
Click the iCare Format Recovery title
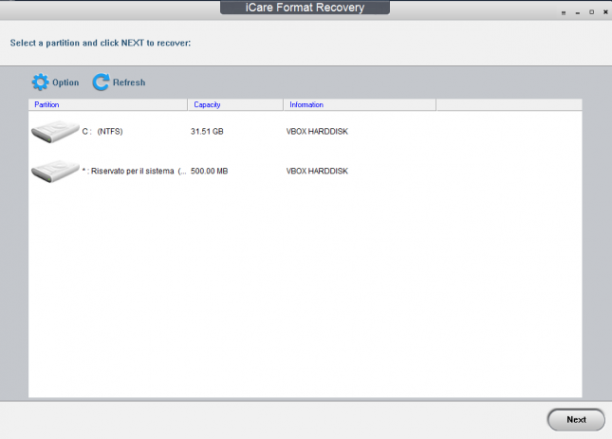click(x=305, y=7)
